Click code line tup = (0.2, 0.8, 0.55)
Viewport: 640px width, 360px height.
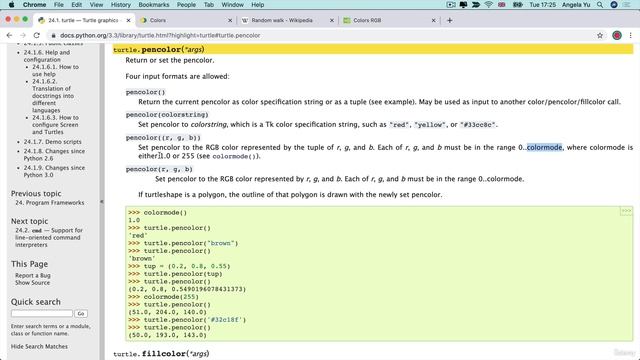click(179, 266)
